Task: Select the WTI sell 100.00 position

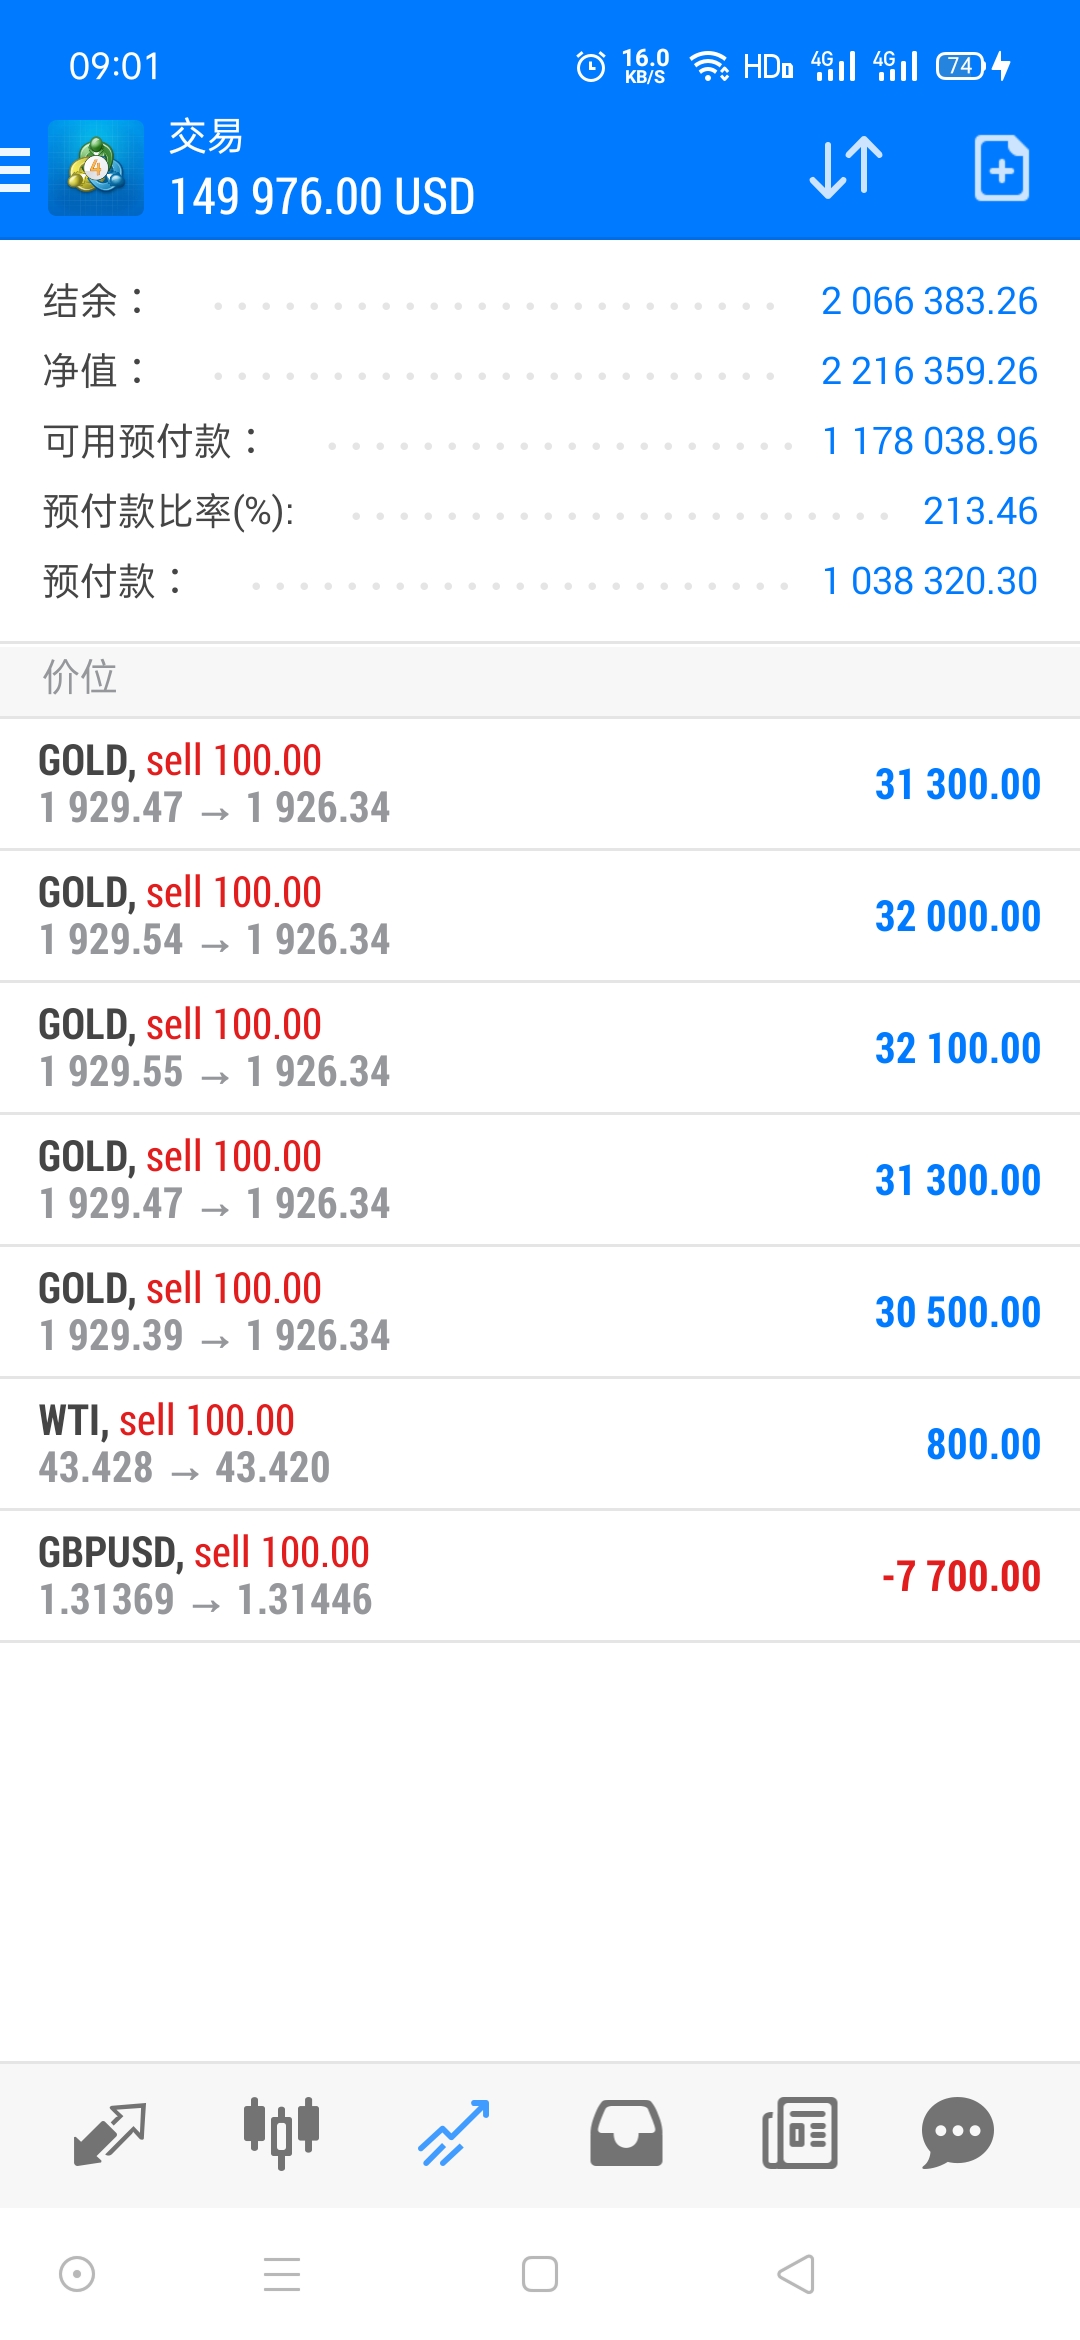Action: tap(540, 1444)
